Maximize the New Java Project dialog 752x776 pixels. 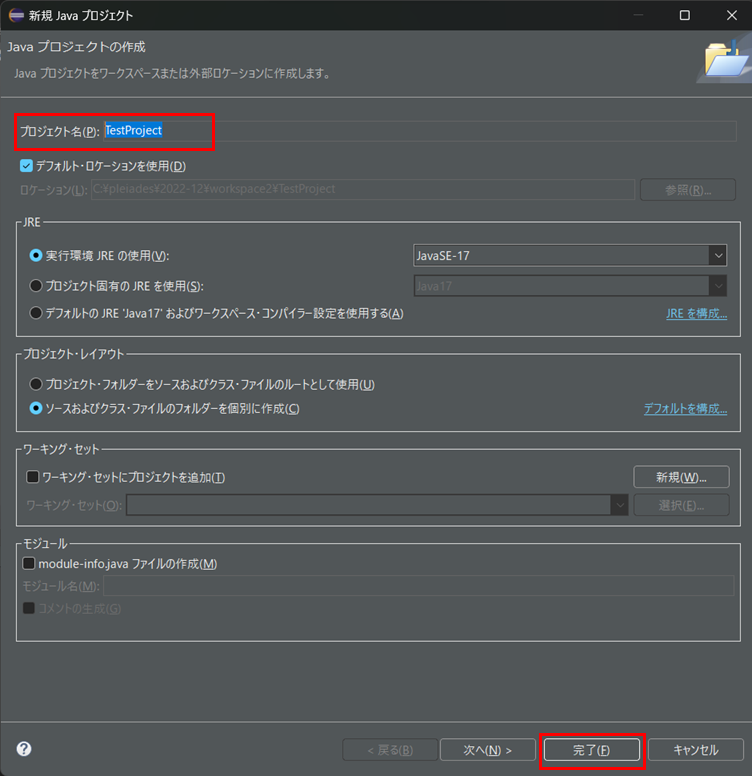pos(685,15)
